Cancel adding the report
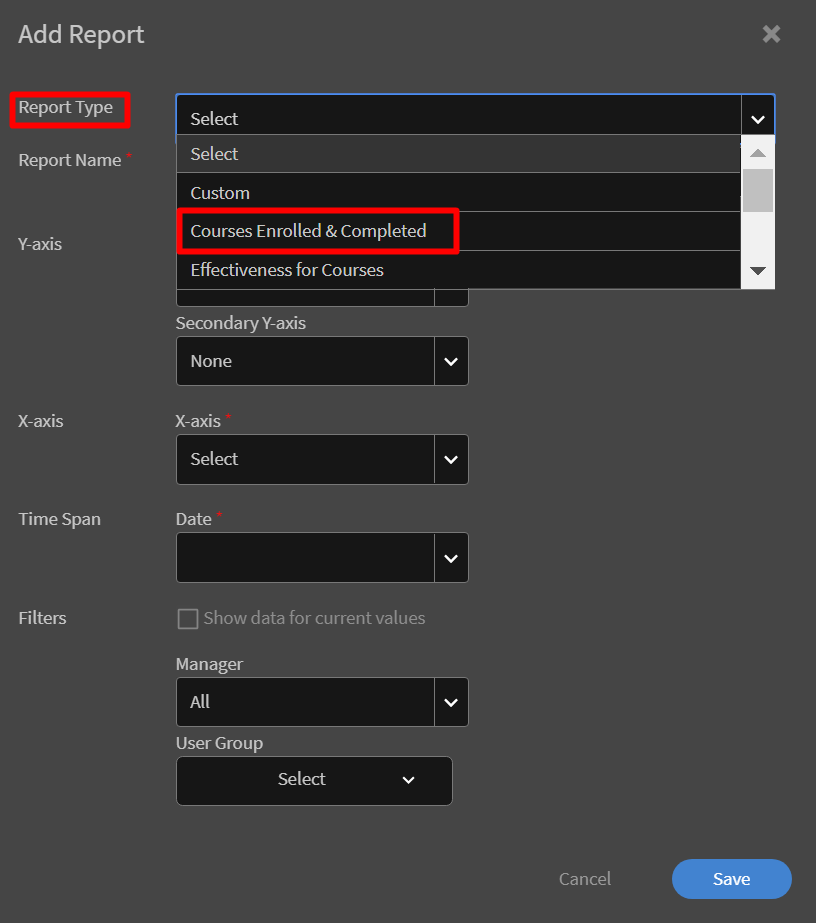The width and height of the screenshot is (816, 923). (x=584, y=879)
